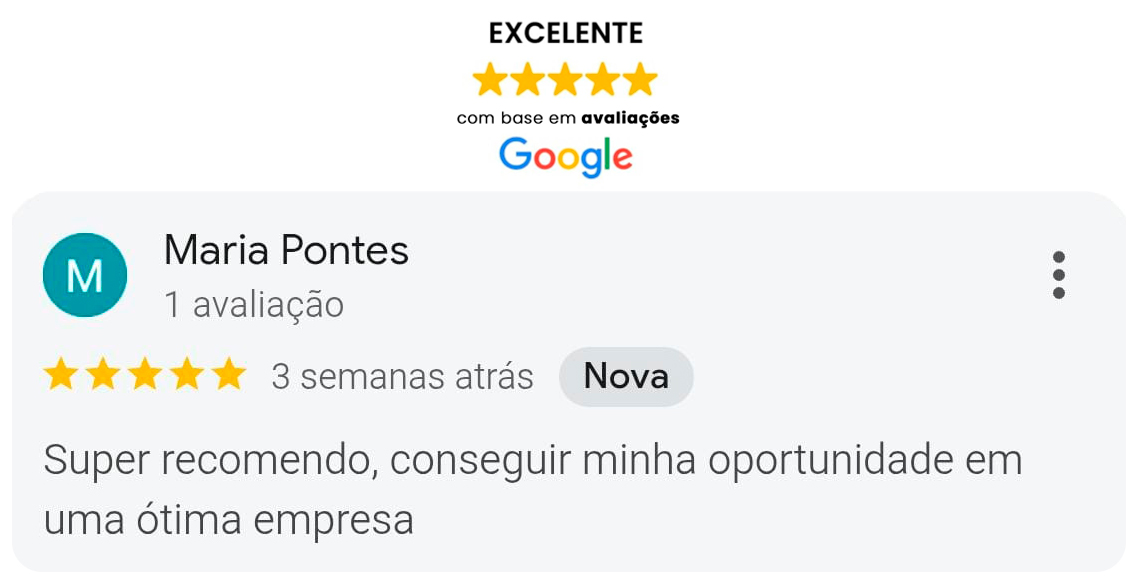This screenshot has height=580, width=1138.
Task: Click the last star under EXCELENTE
Action: [640, 79]
